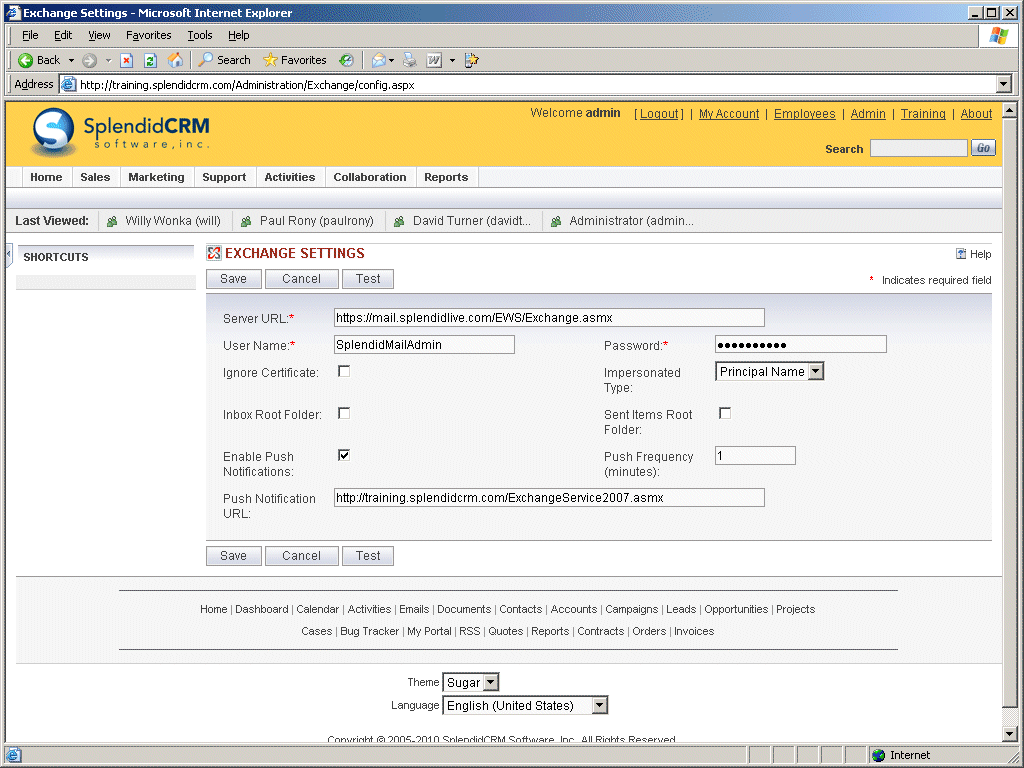Viewport: 1024px width, 768px height.
Task: Click the Exchange Settings title icon
Action: (x=214, y=253)
